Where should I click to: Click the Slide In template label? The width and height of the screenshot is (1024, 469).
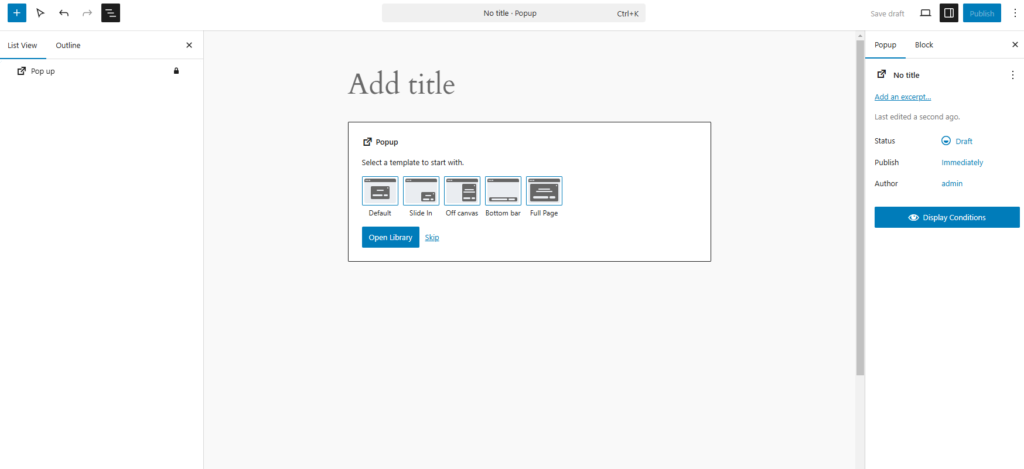(421, 213)
